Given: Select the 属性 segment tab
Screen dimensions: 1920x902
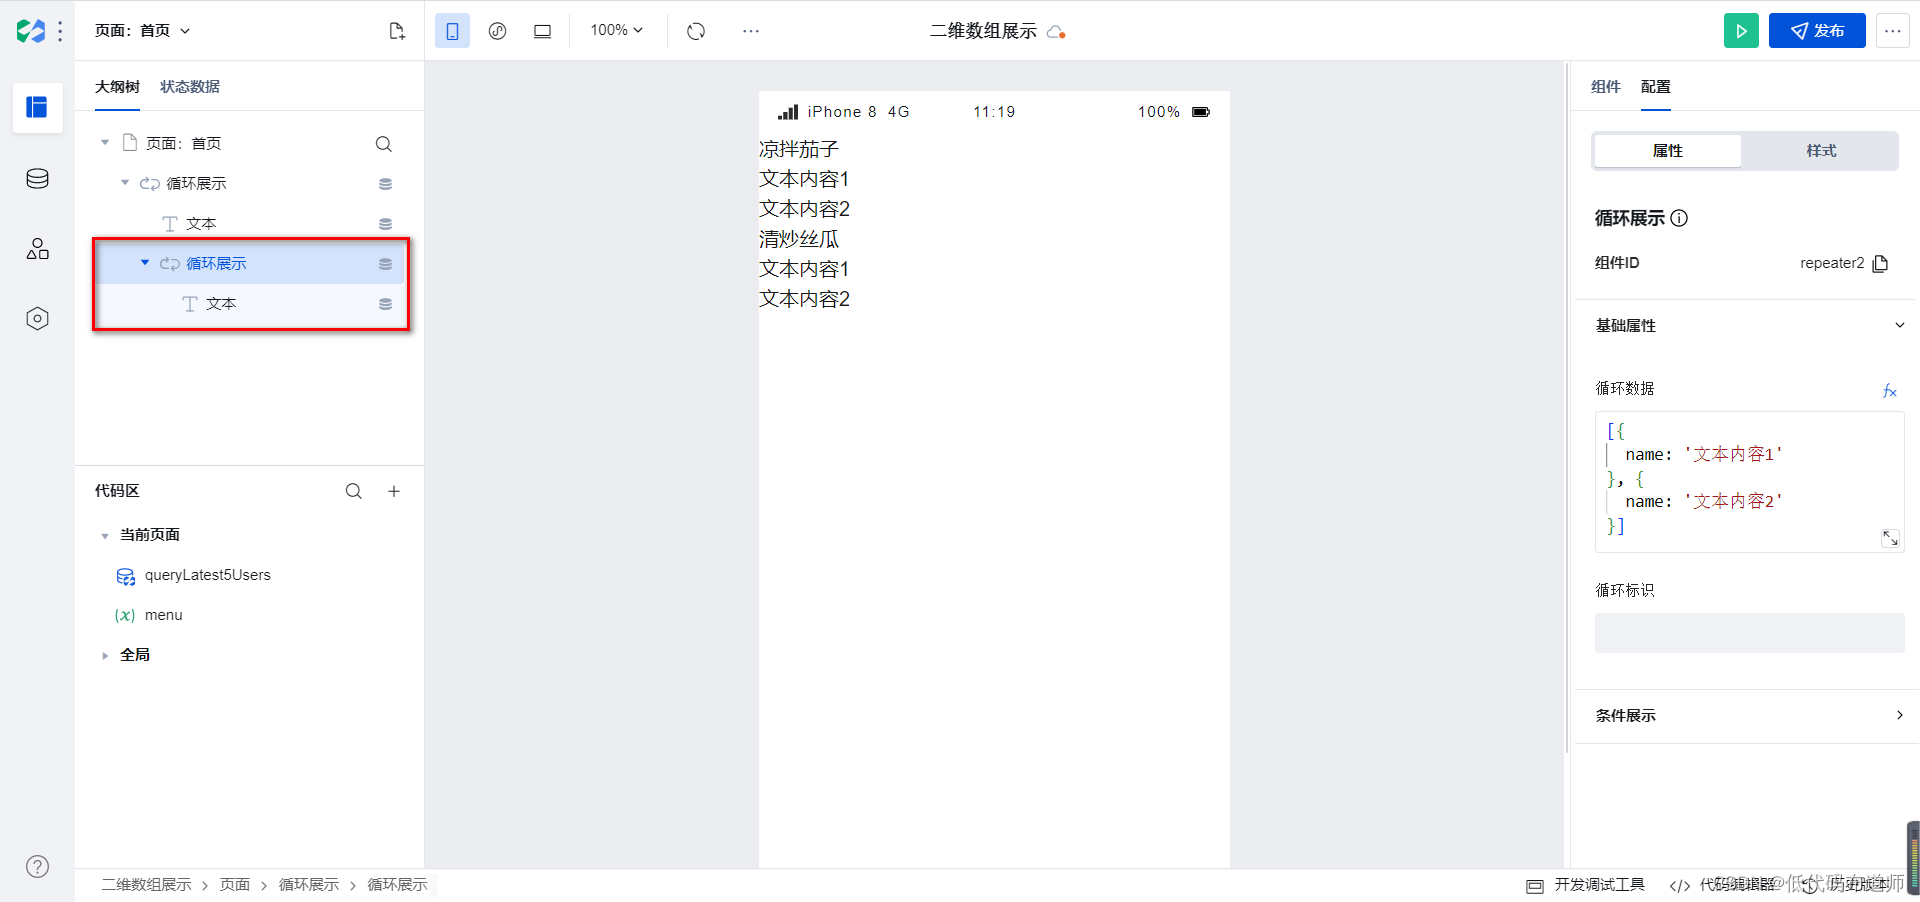Looking at the screenshot, I should [x=1667, y=151].
